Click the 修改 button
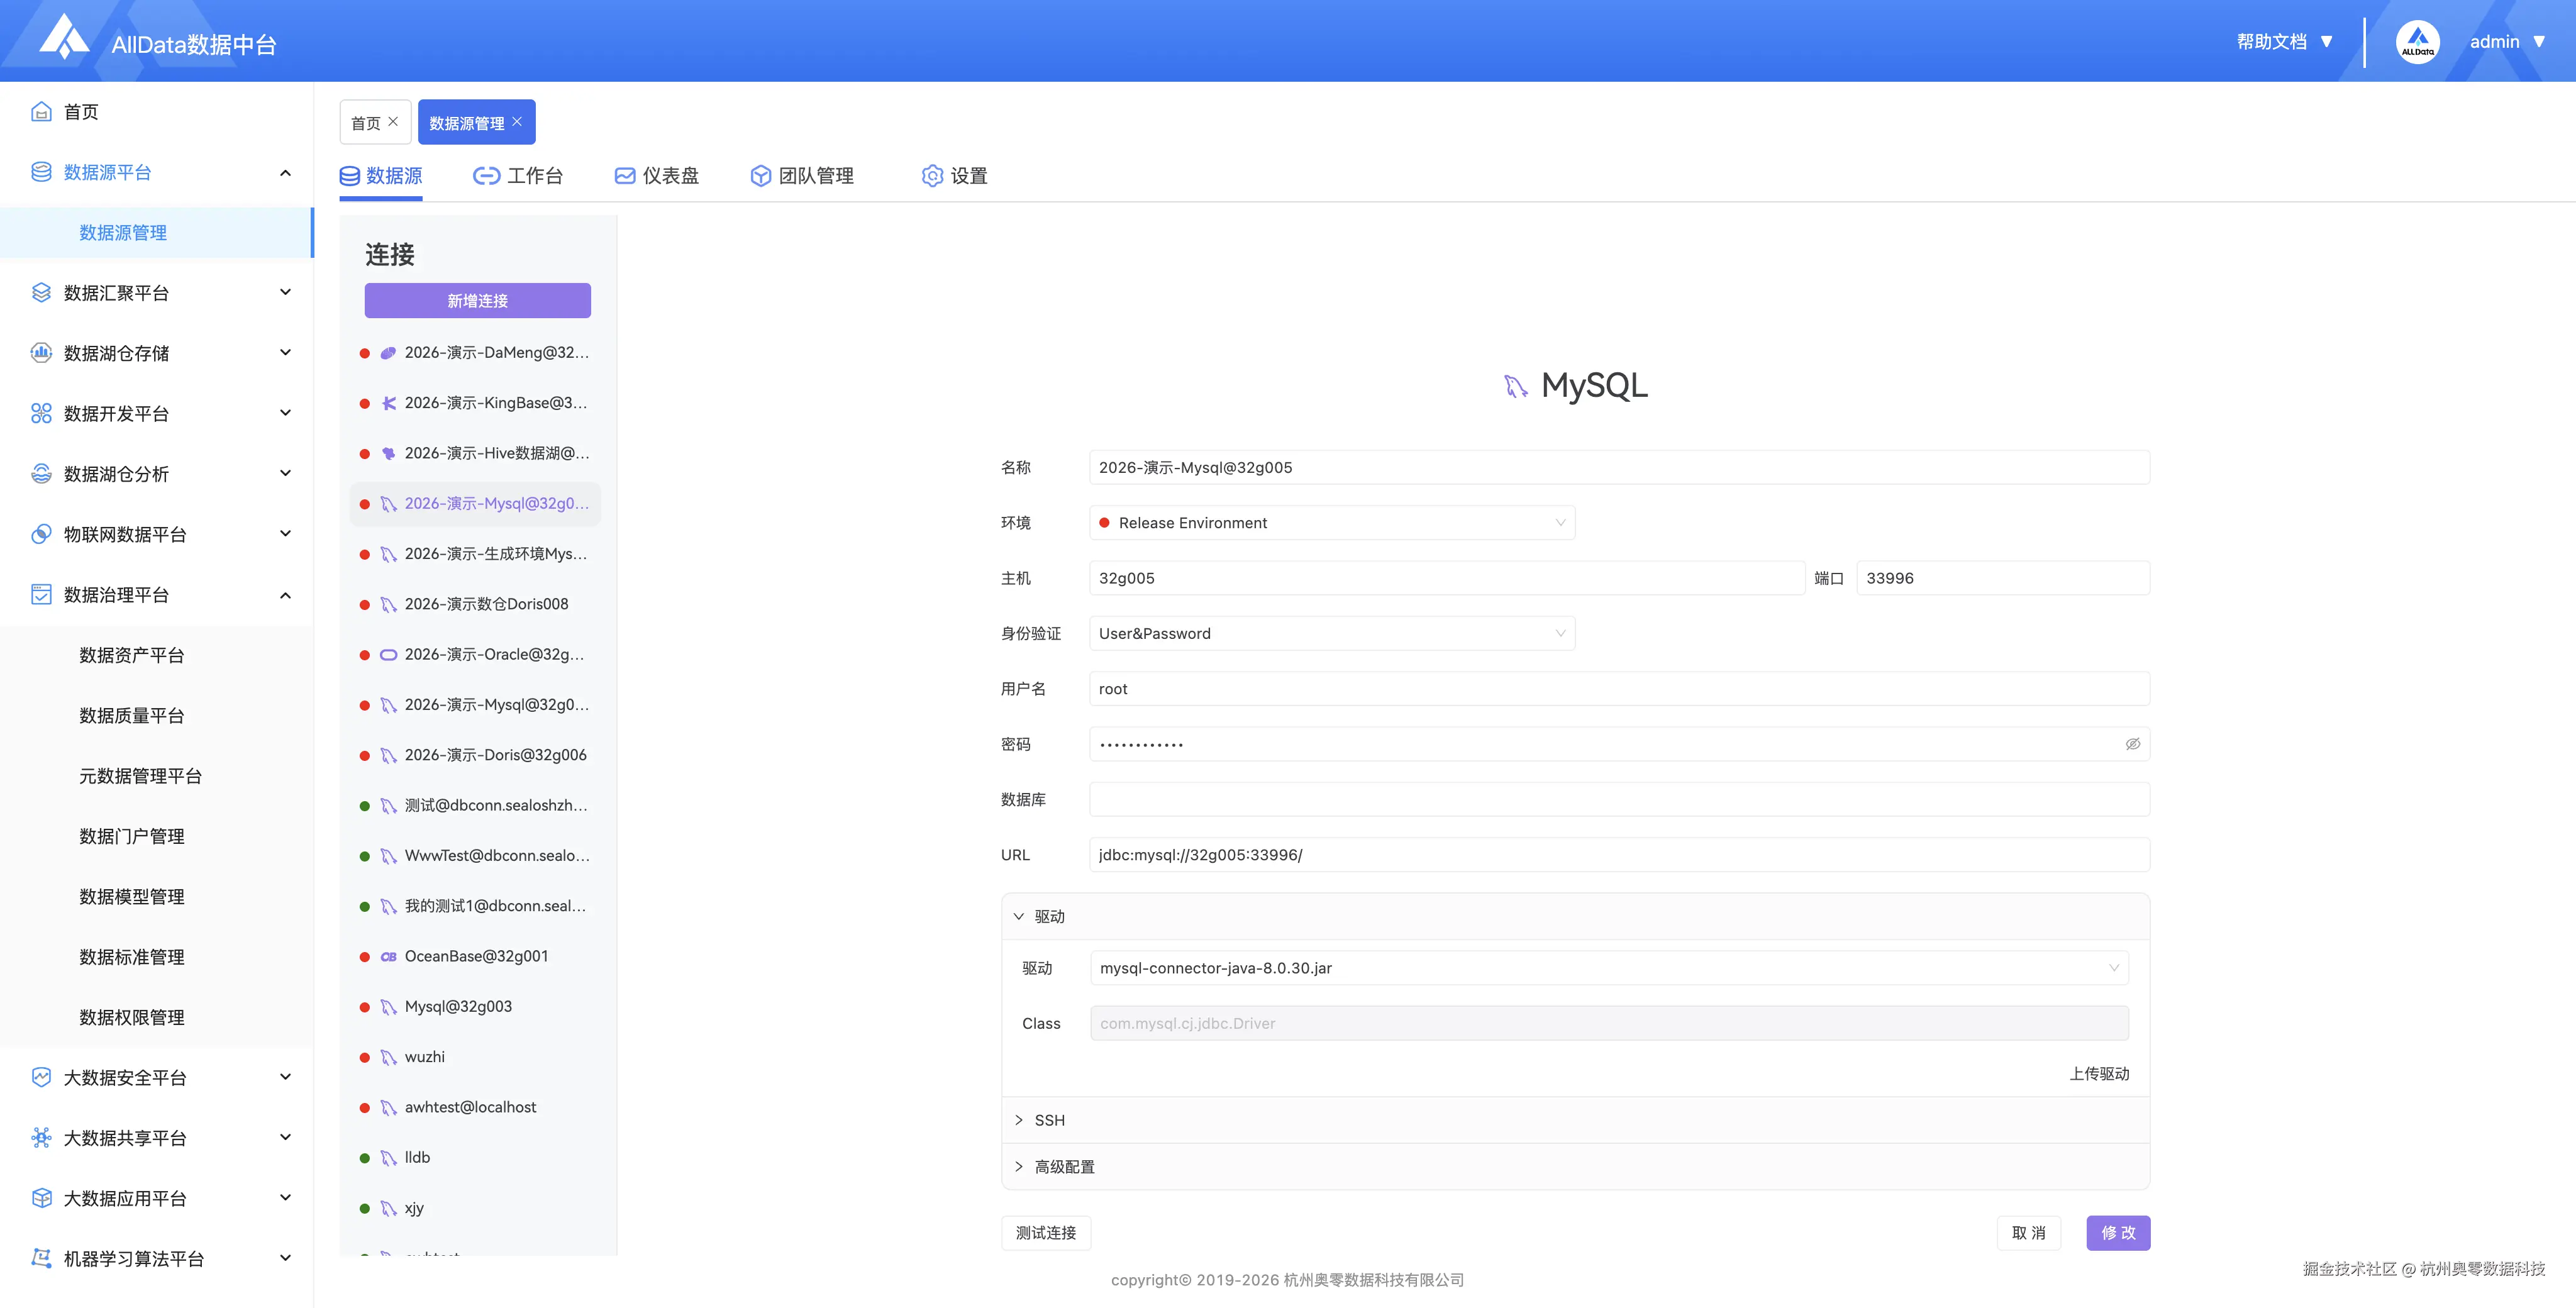 [2118, 1233]
